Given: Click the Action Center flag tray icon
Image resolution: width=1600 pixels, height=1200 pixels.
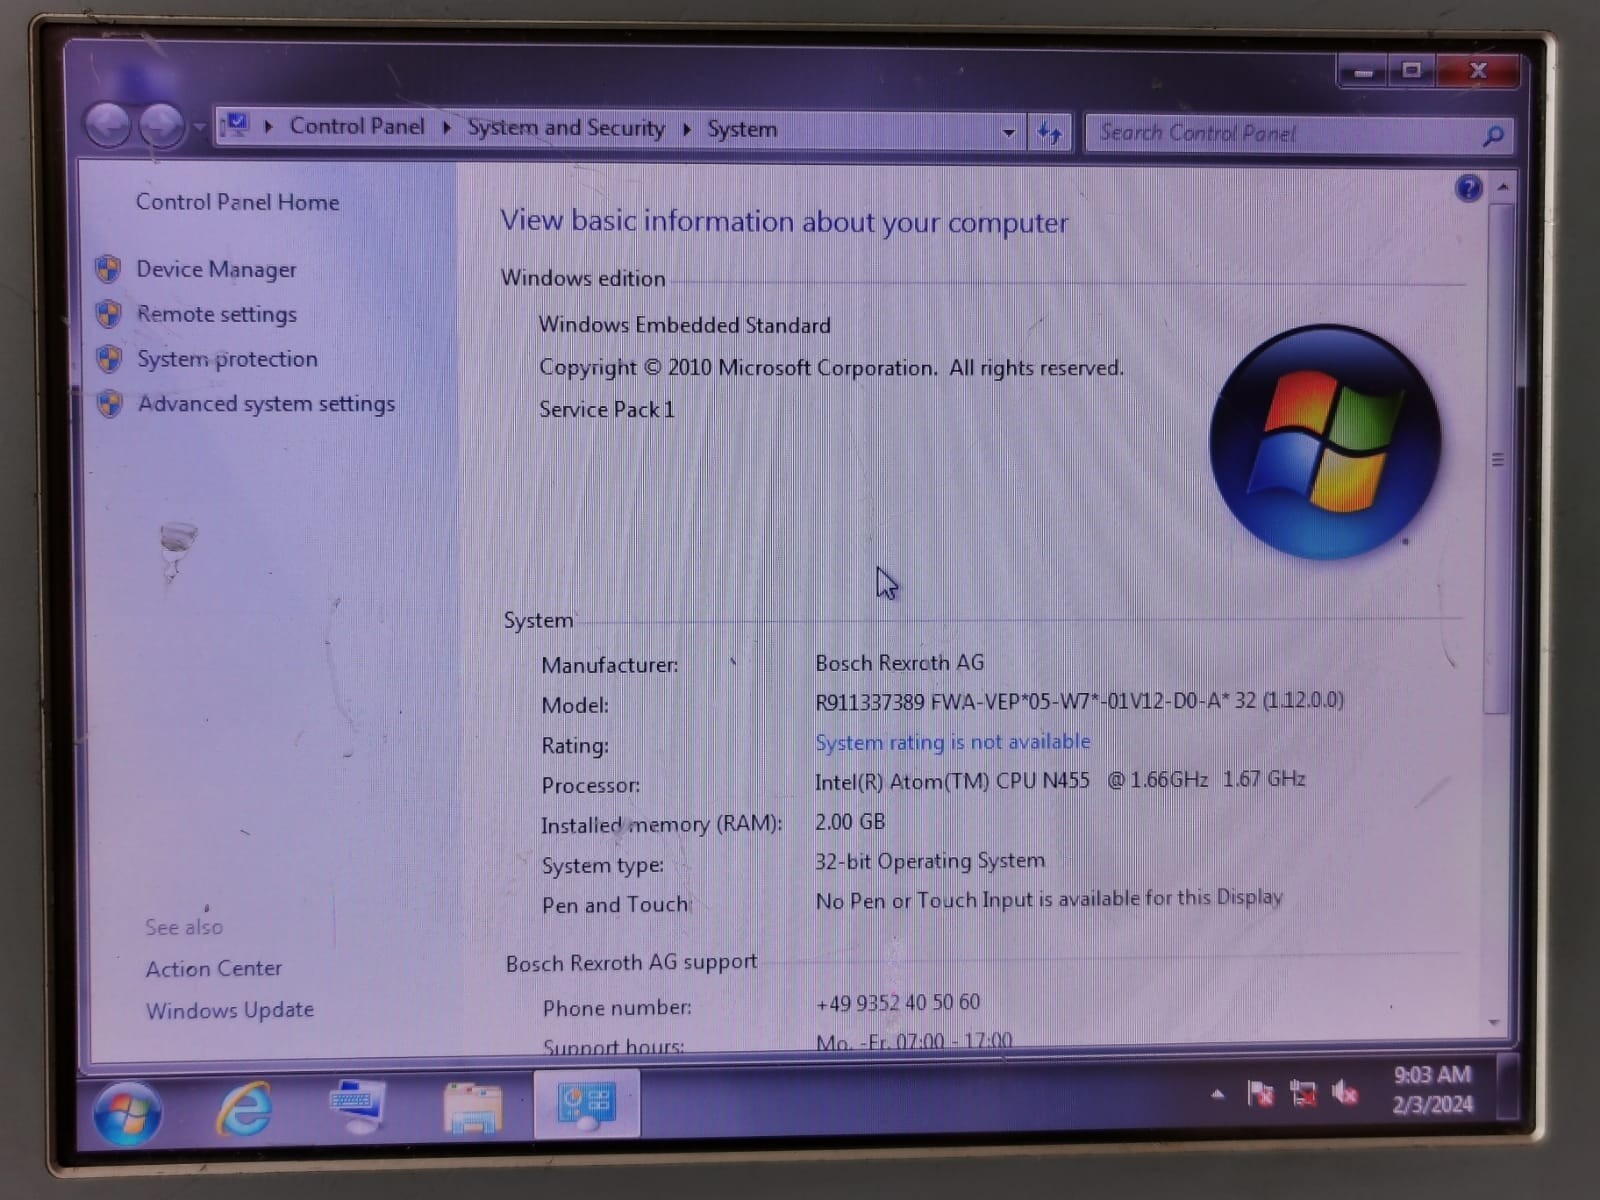Looking at the screenshot, I should 1260,1094.
